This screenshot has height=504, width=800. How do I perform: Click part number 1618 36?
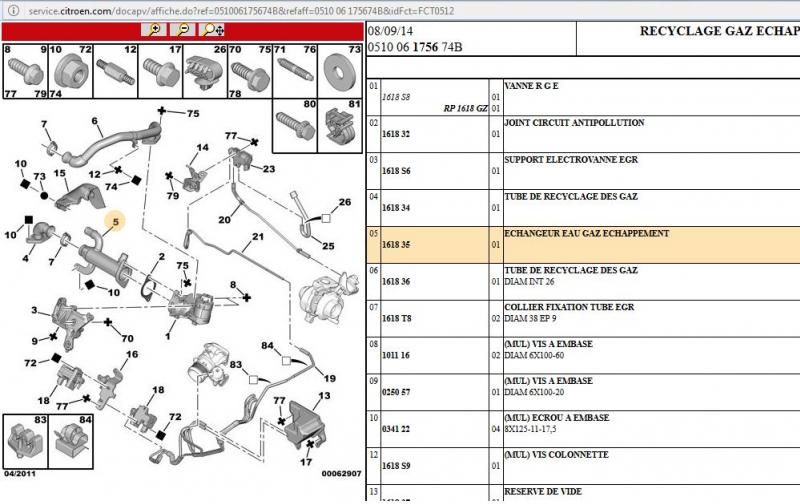pos(396,282)
